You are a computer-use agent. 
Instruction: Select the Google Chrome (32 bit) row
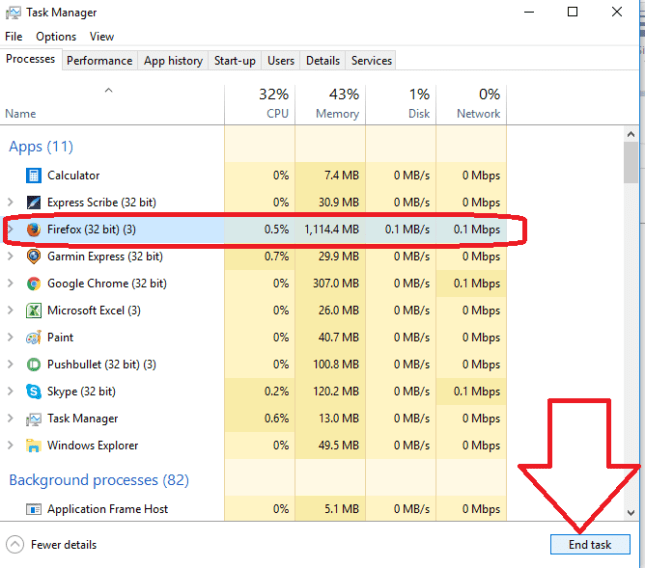(x=253, y=284)
